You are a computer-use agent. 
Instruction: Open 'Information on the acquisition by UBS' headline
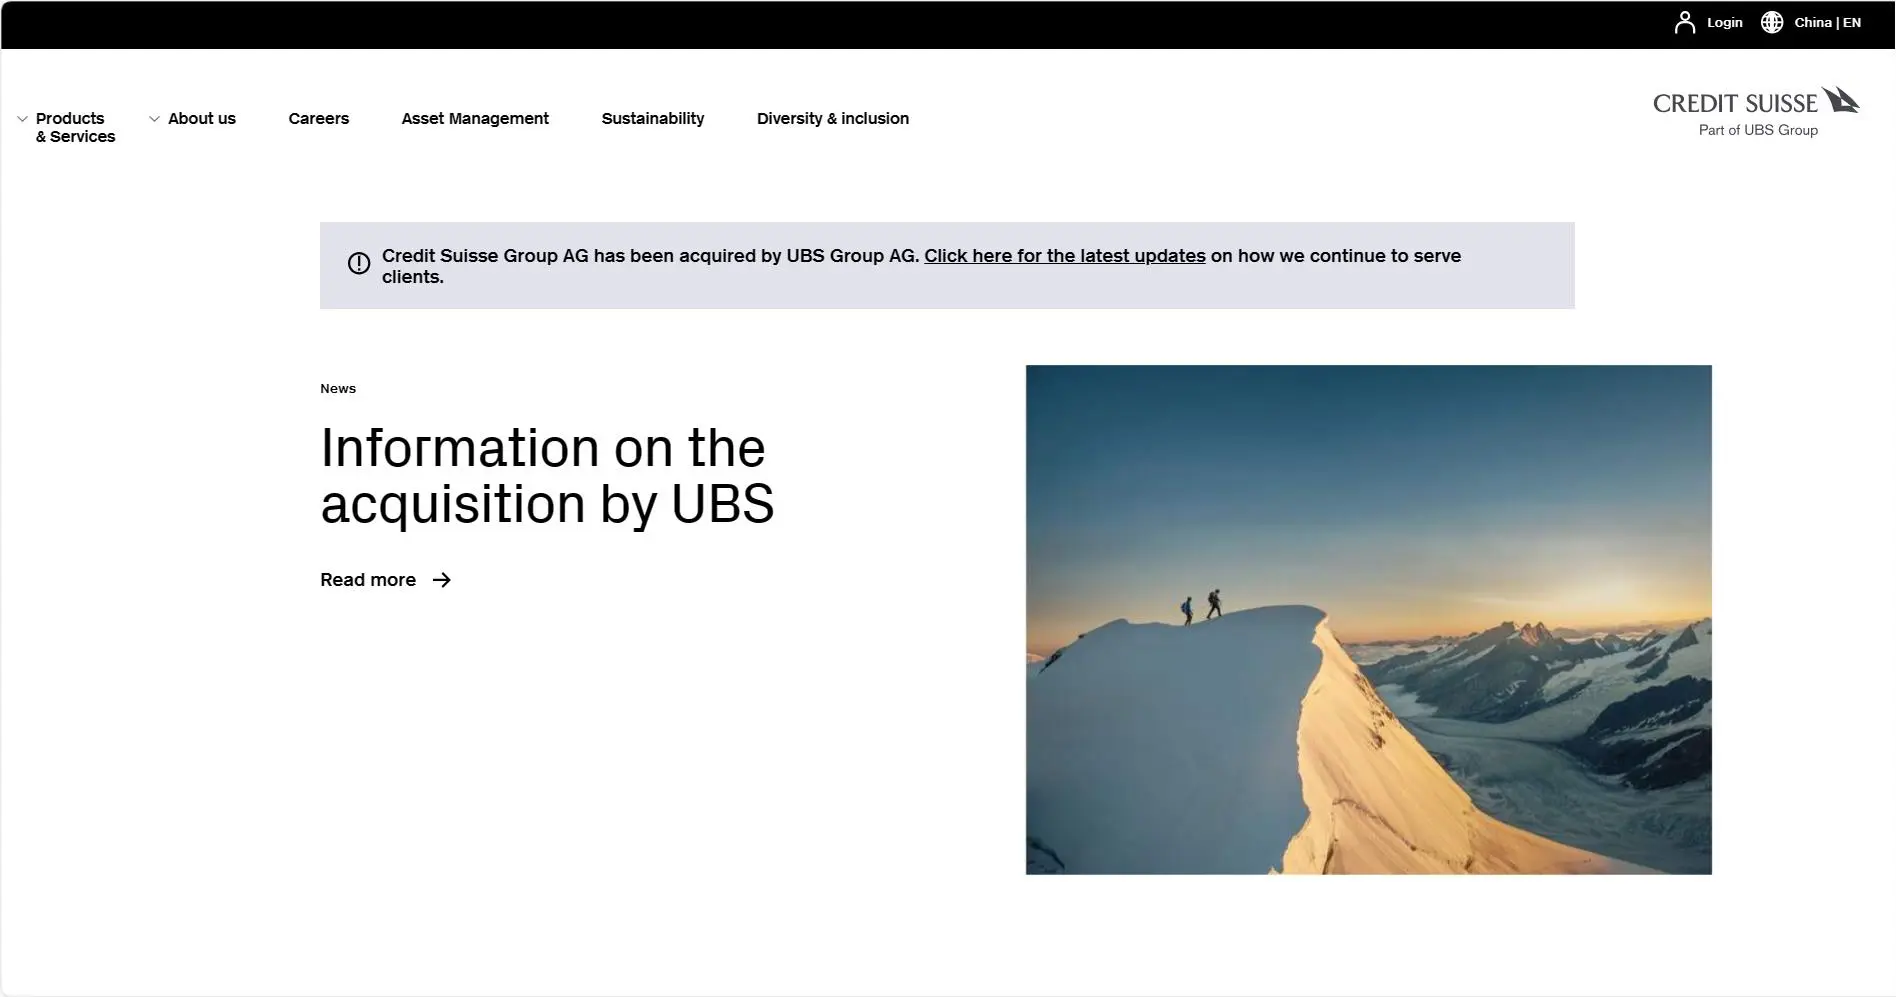click(547, 476)
